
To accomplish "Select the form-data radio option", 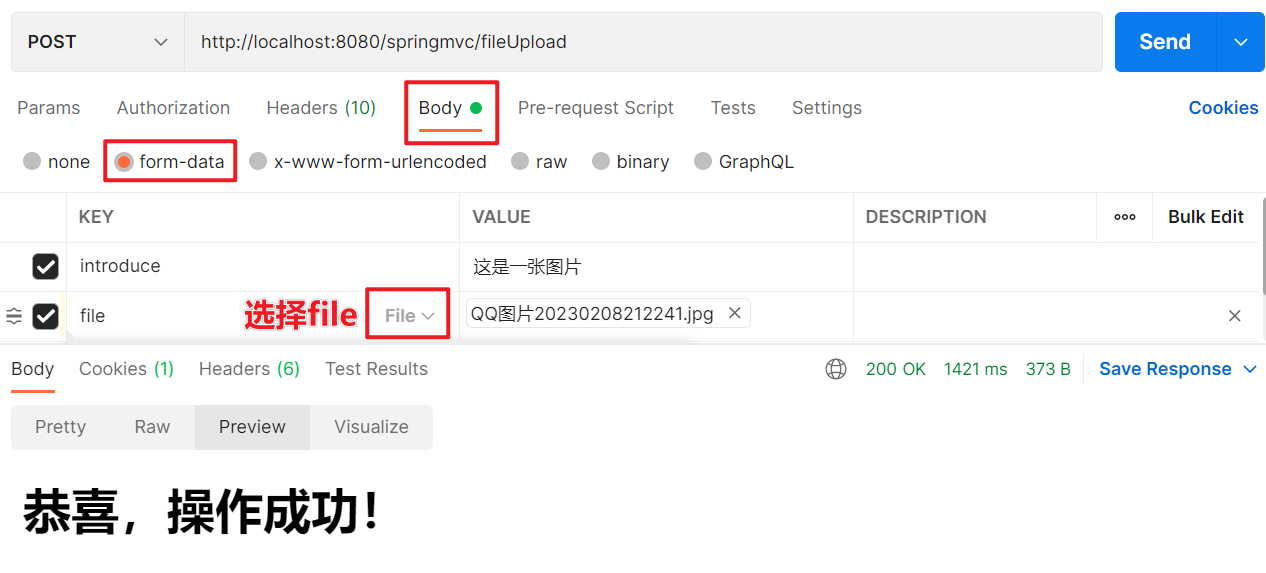I will (x=123, y=161).
